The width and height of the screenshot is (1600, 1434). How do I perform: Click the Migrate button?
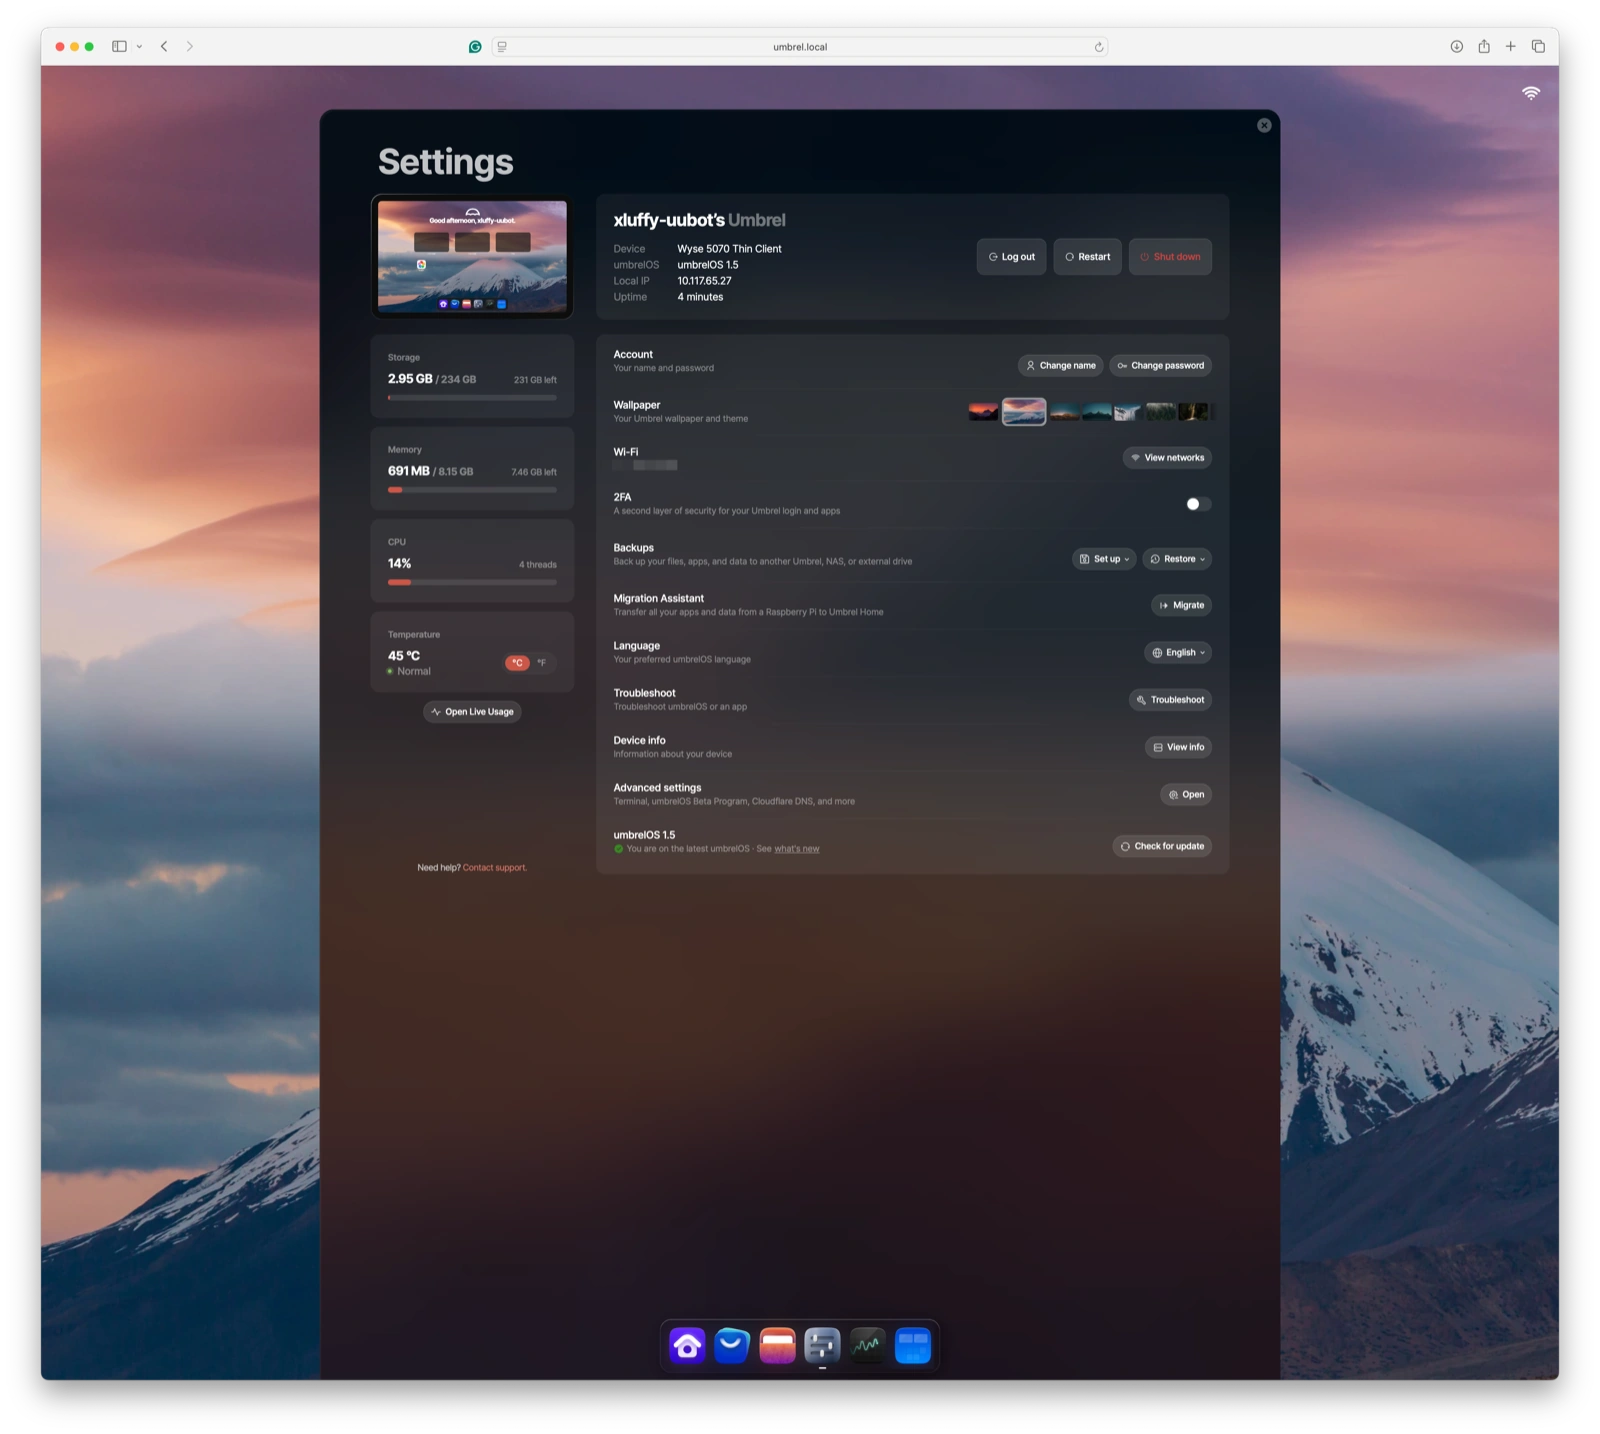1181,606
